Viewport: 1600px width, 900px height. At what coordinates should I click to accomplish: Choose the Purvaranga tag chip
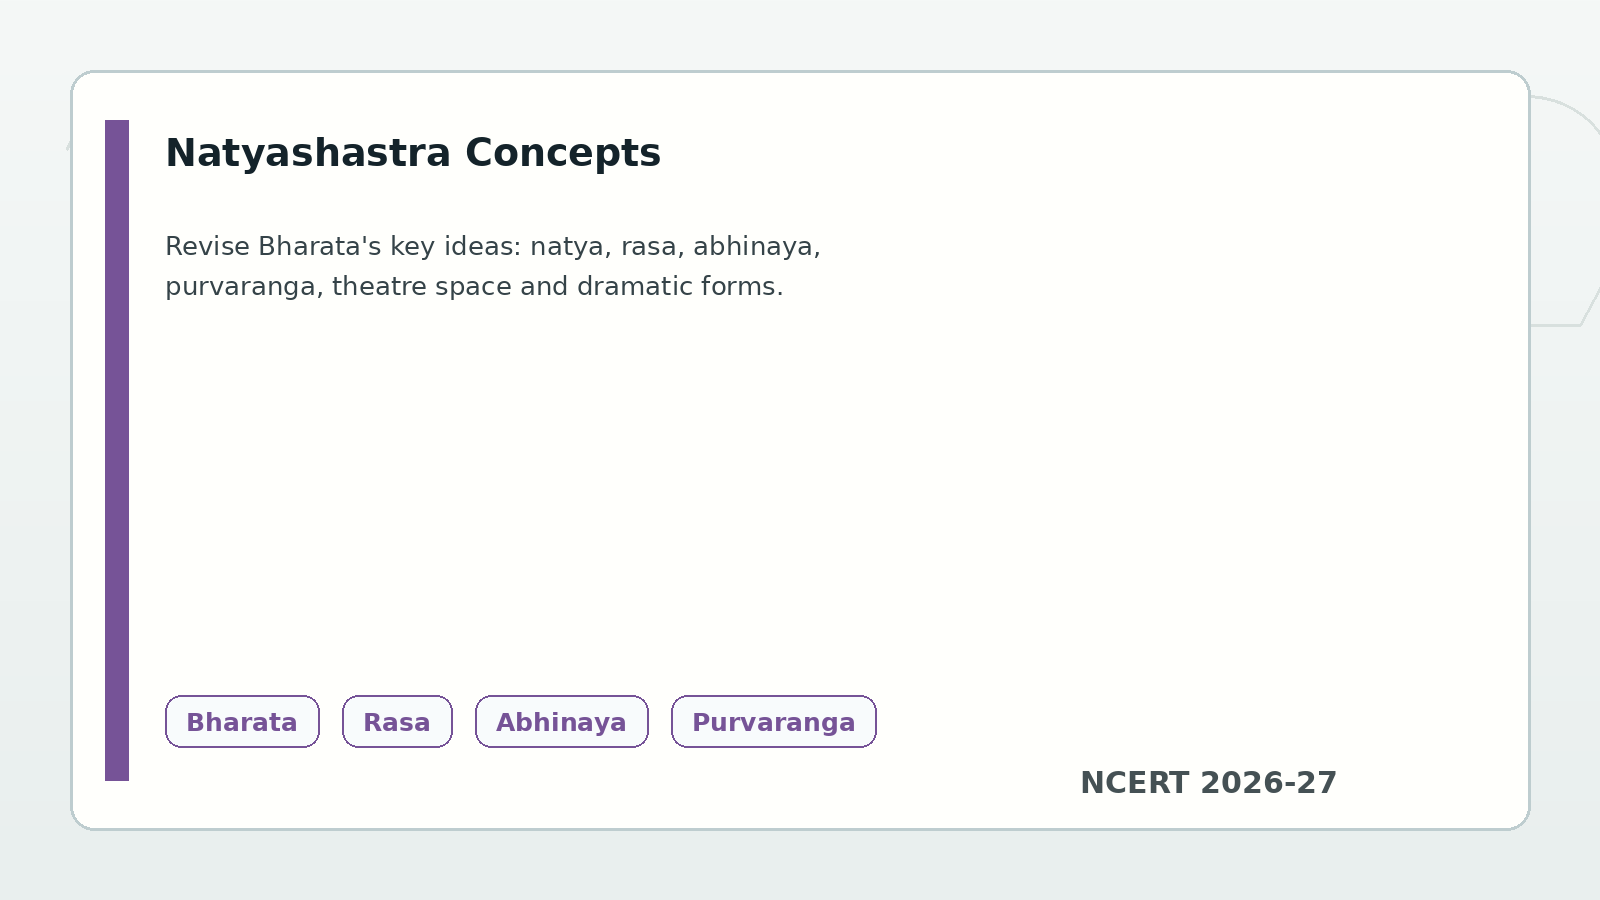coord(773,722)
